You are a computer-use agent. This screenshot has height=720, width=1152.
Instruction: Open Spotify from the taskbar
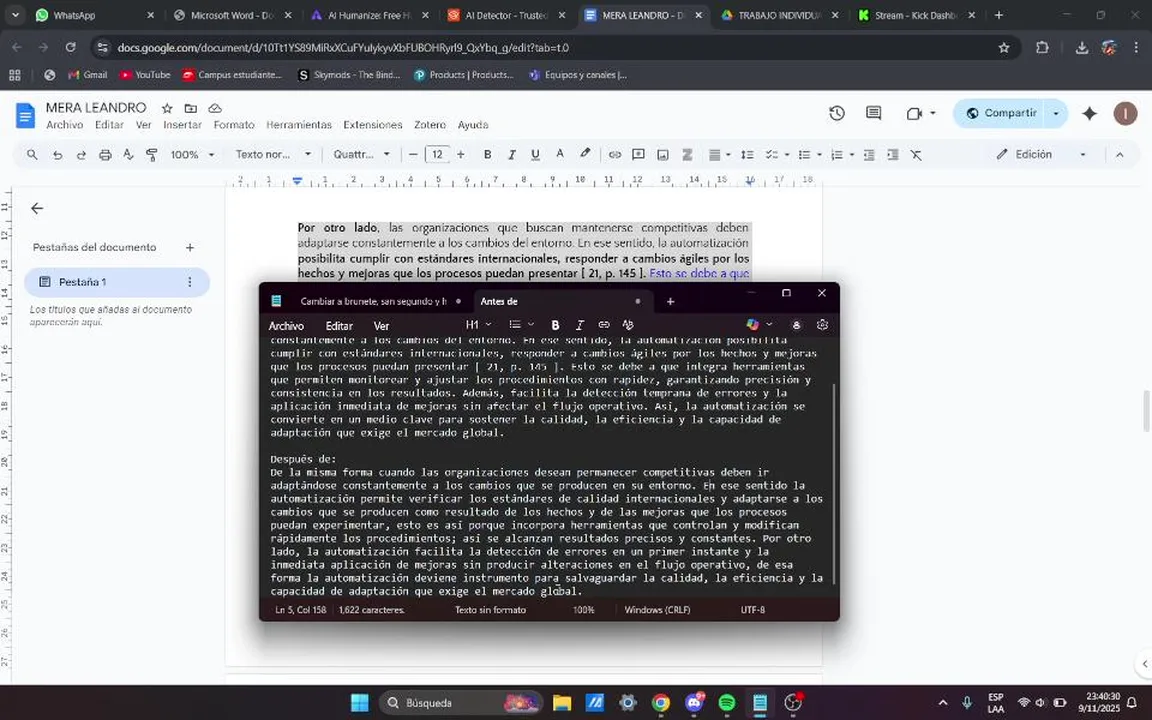click(x=727, y=703)
